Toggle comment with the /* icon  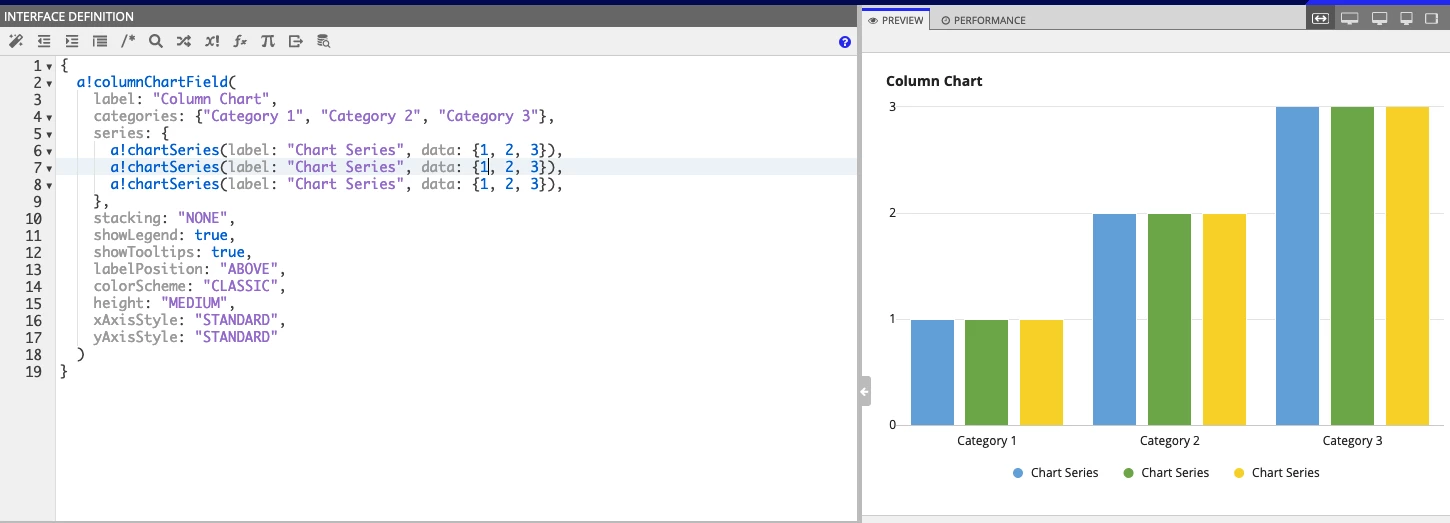tap(127, 41)
